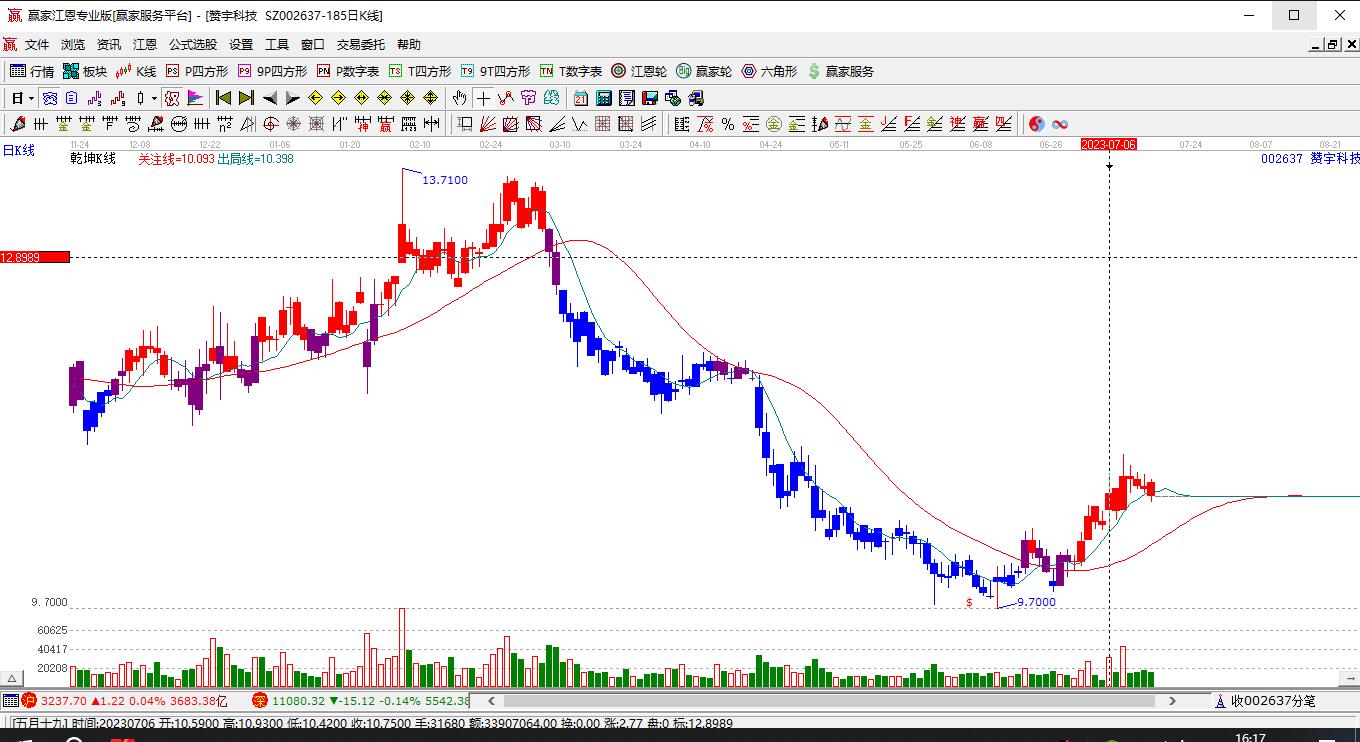Click the candlestick K-line style icon
This screenshot has height=742, width=1360.
tap(141, 98)
